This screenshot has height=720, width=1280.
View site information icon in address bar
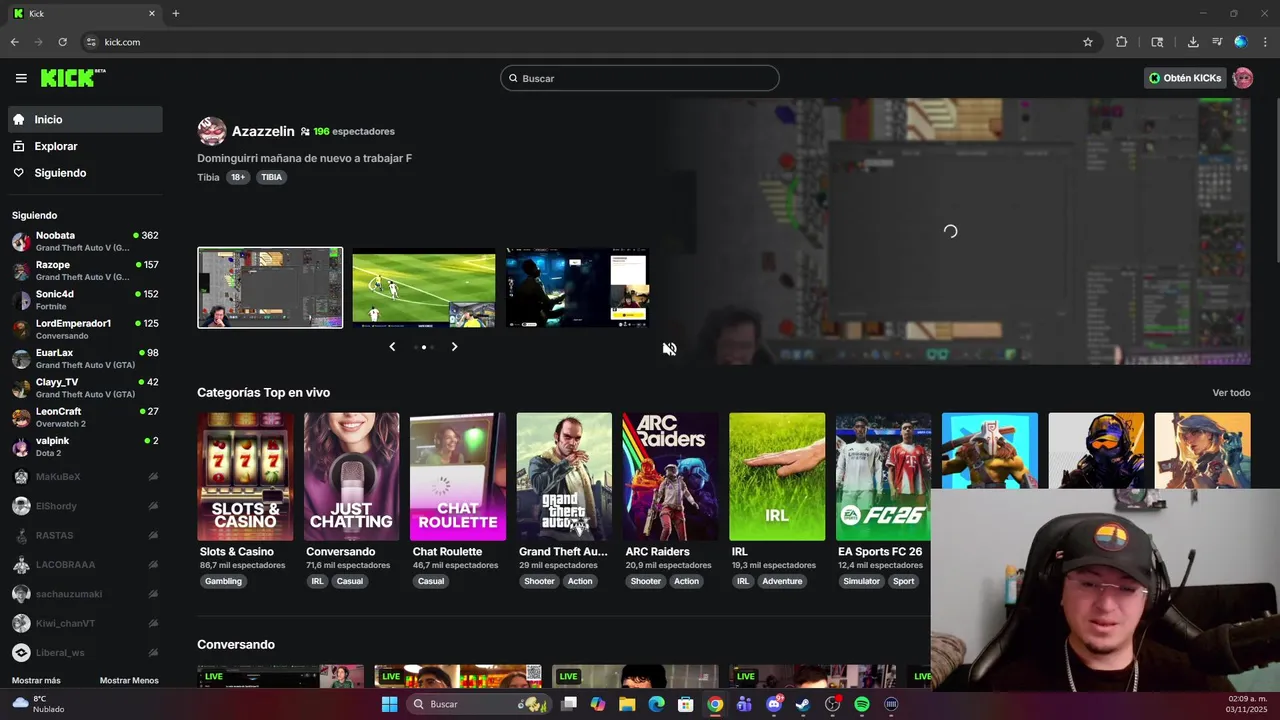91,42
